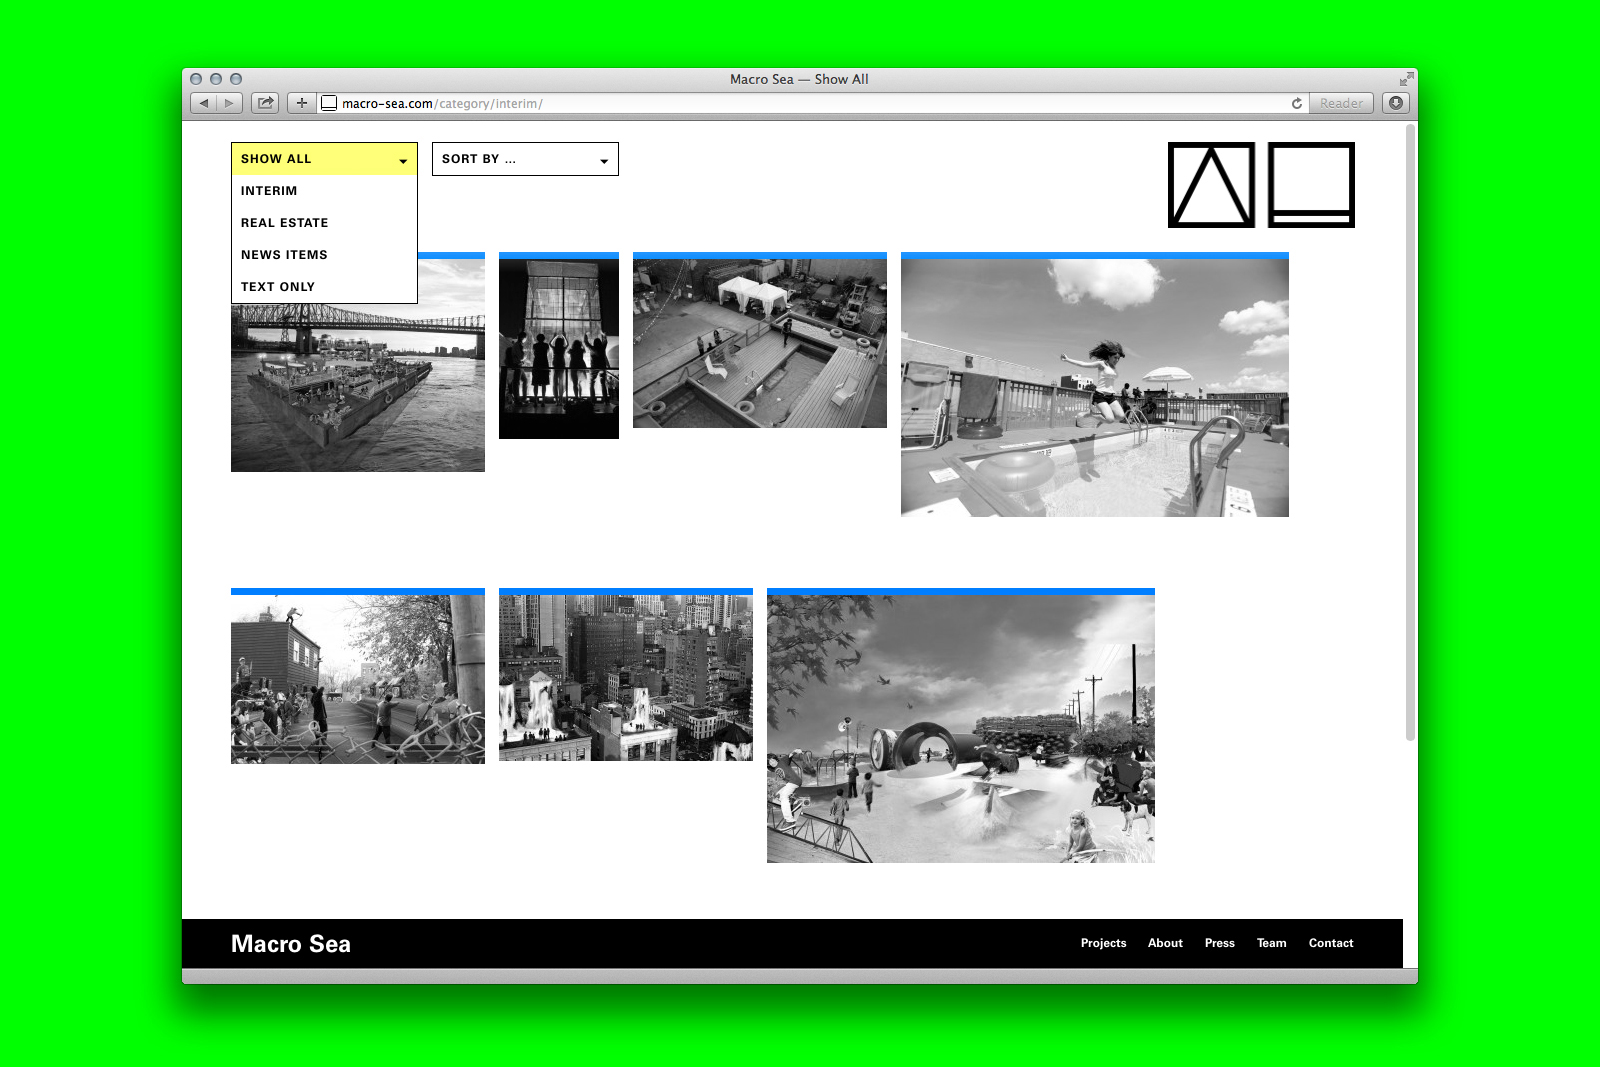1600x1067 pixels.
Task: Click the browser back arrow button
Action: pos(204,103)
